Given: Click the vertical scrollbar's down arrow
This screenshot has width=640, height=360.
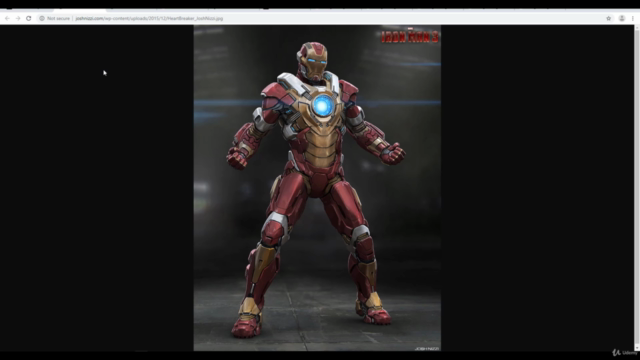Looking at the screenshot, I should [637, 348].
